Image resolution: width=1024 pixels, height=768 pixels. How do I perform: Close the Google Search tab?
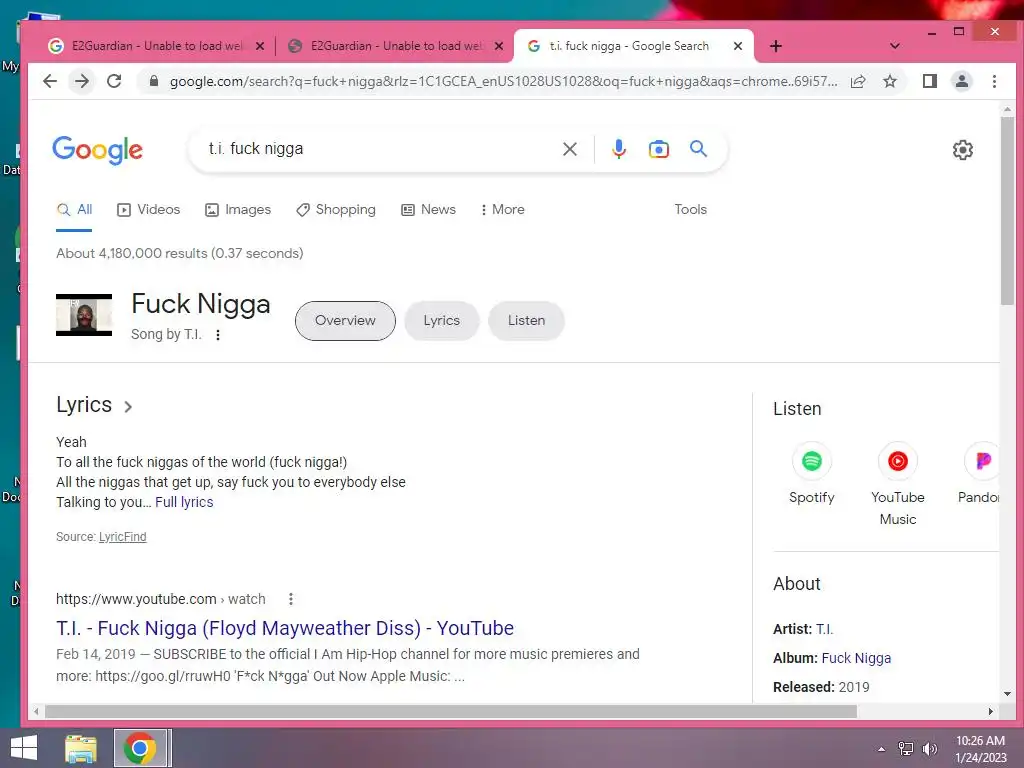coord(737,46)
